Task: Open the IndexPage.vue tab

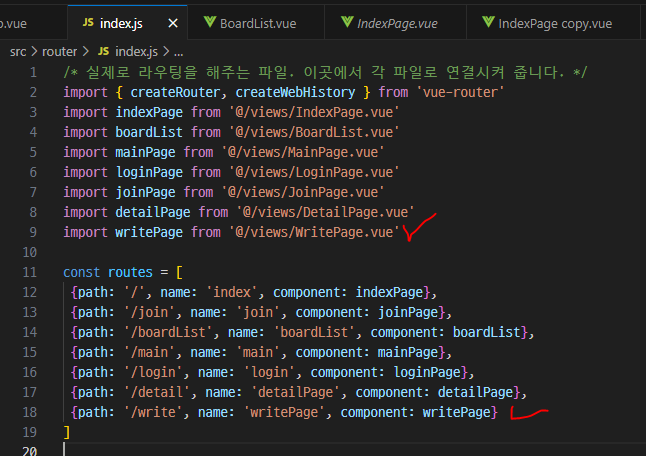Action: [396, 23]
